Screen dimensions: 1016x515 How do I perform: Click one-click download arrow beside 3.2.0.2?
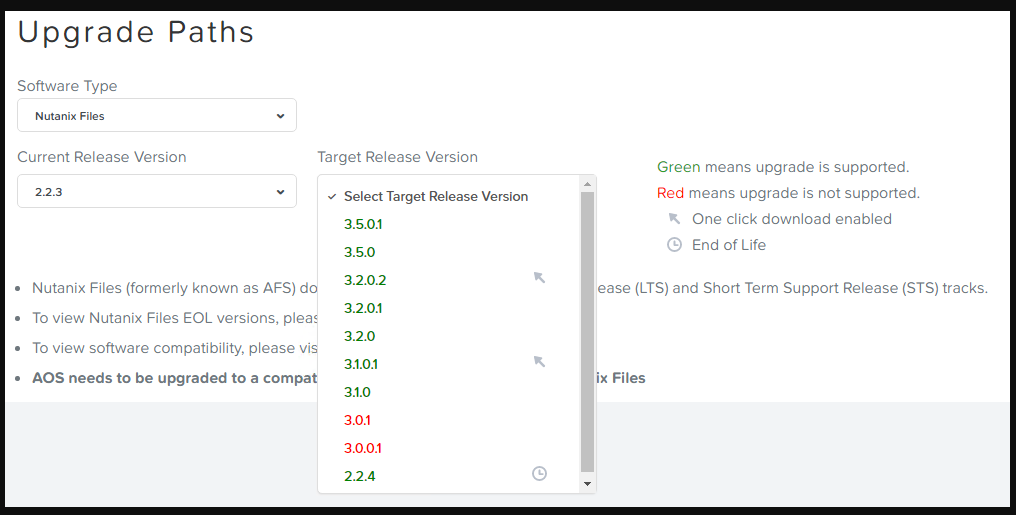tap(539, 278)
